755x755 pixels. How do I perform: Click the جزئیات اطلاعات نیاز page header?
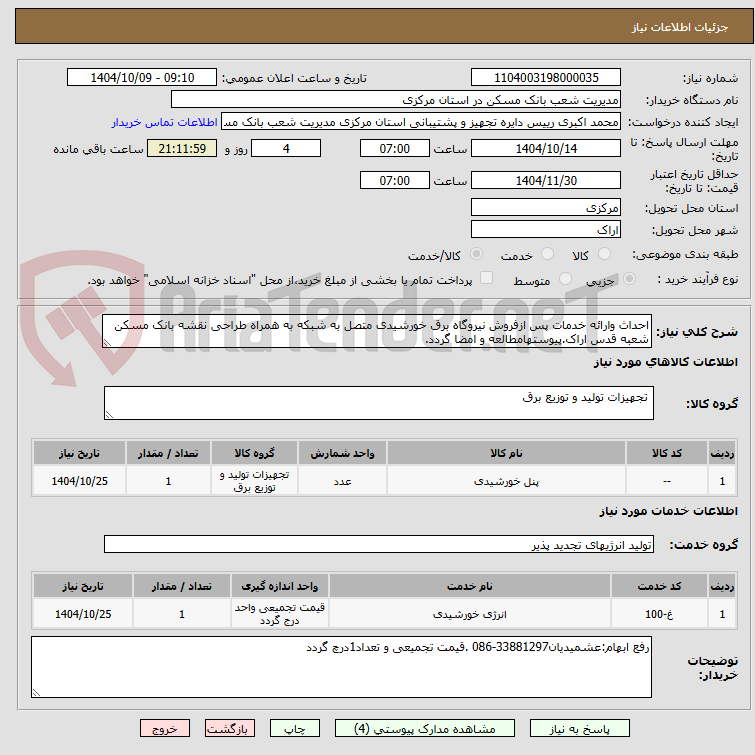point(384,26)
